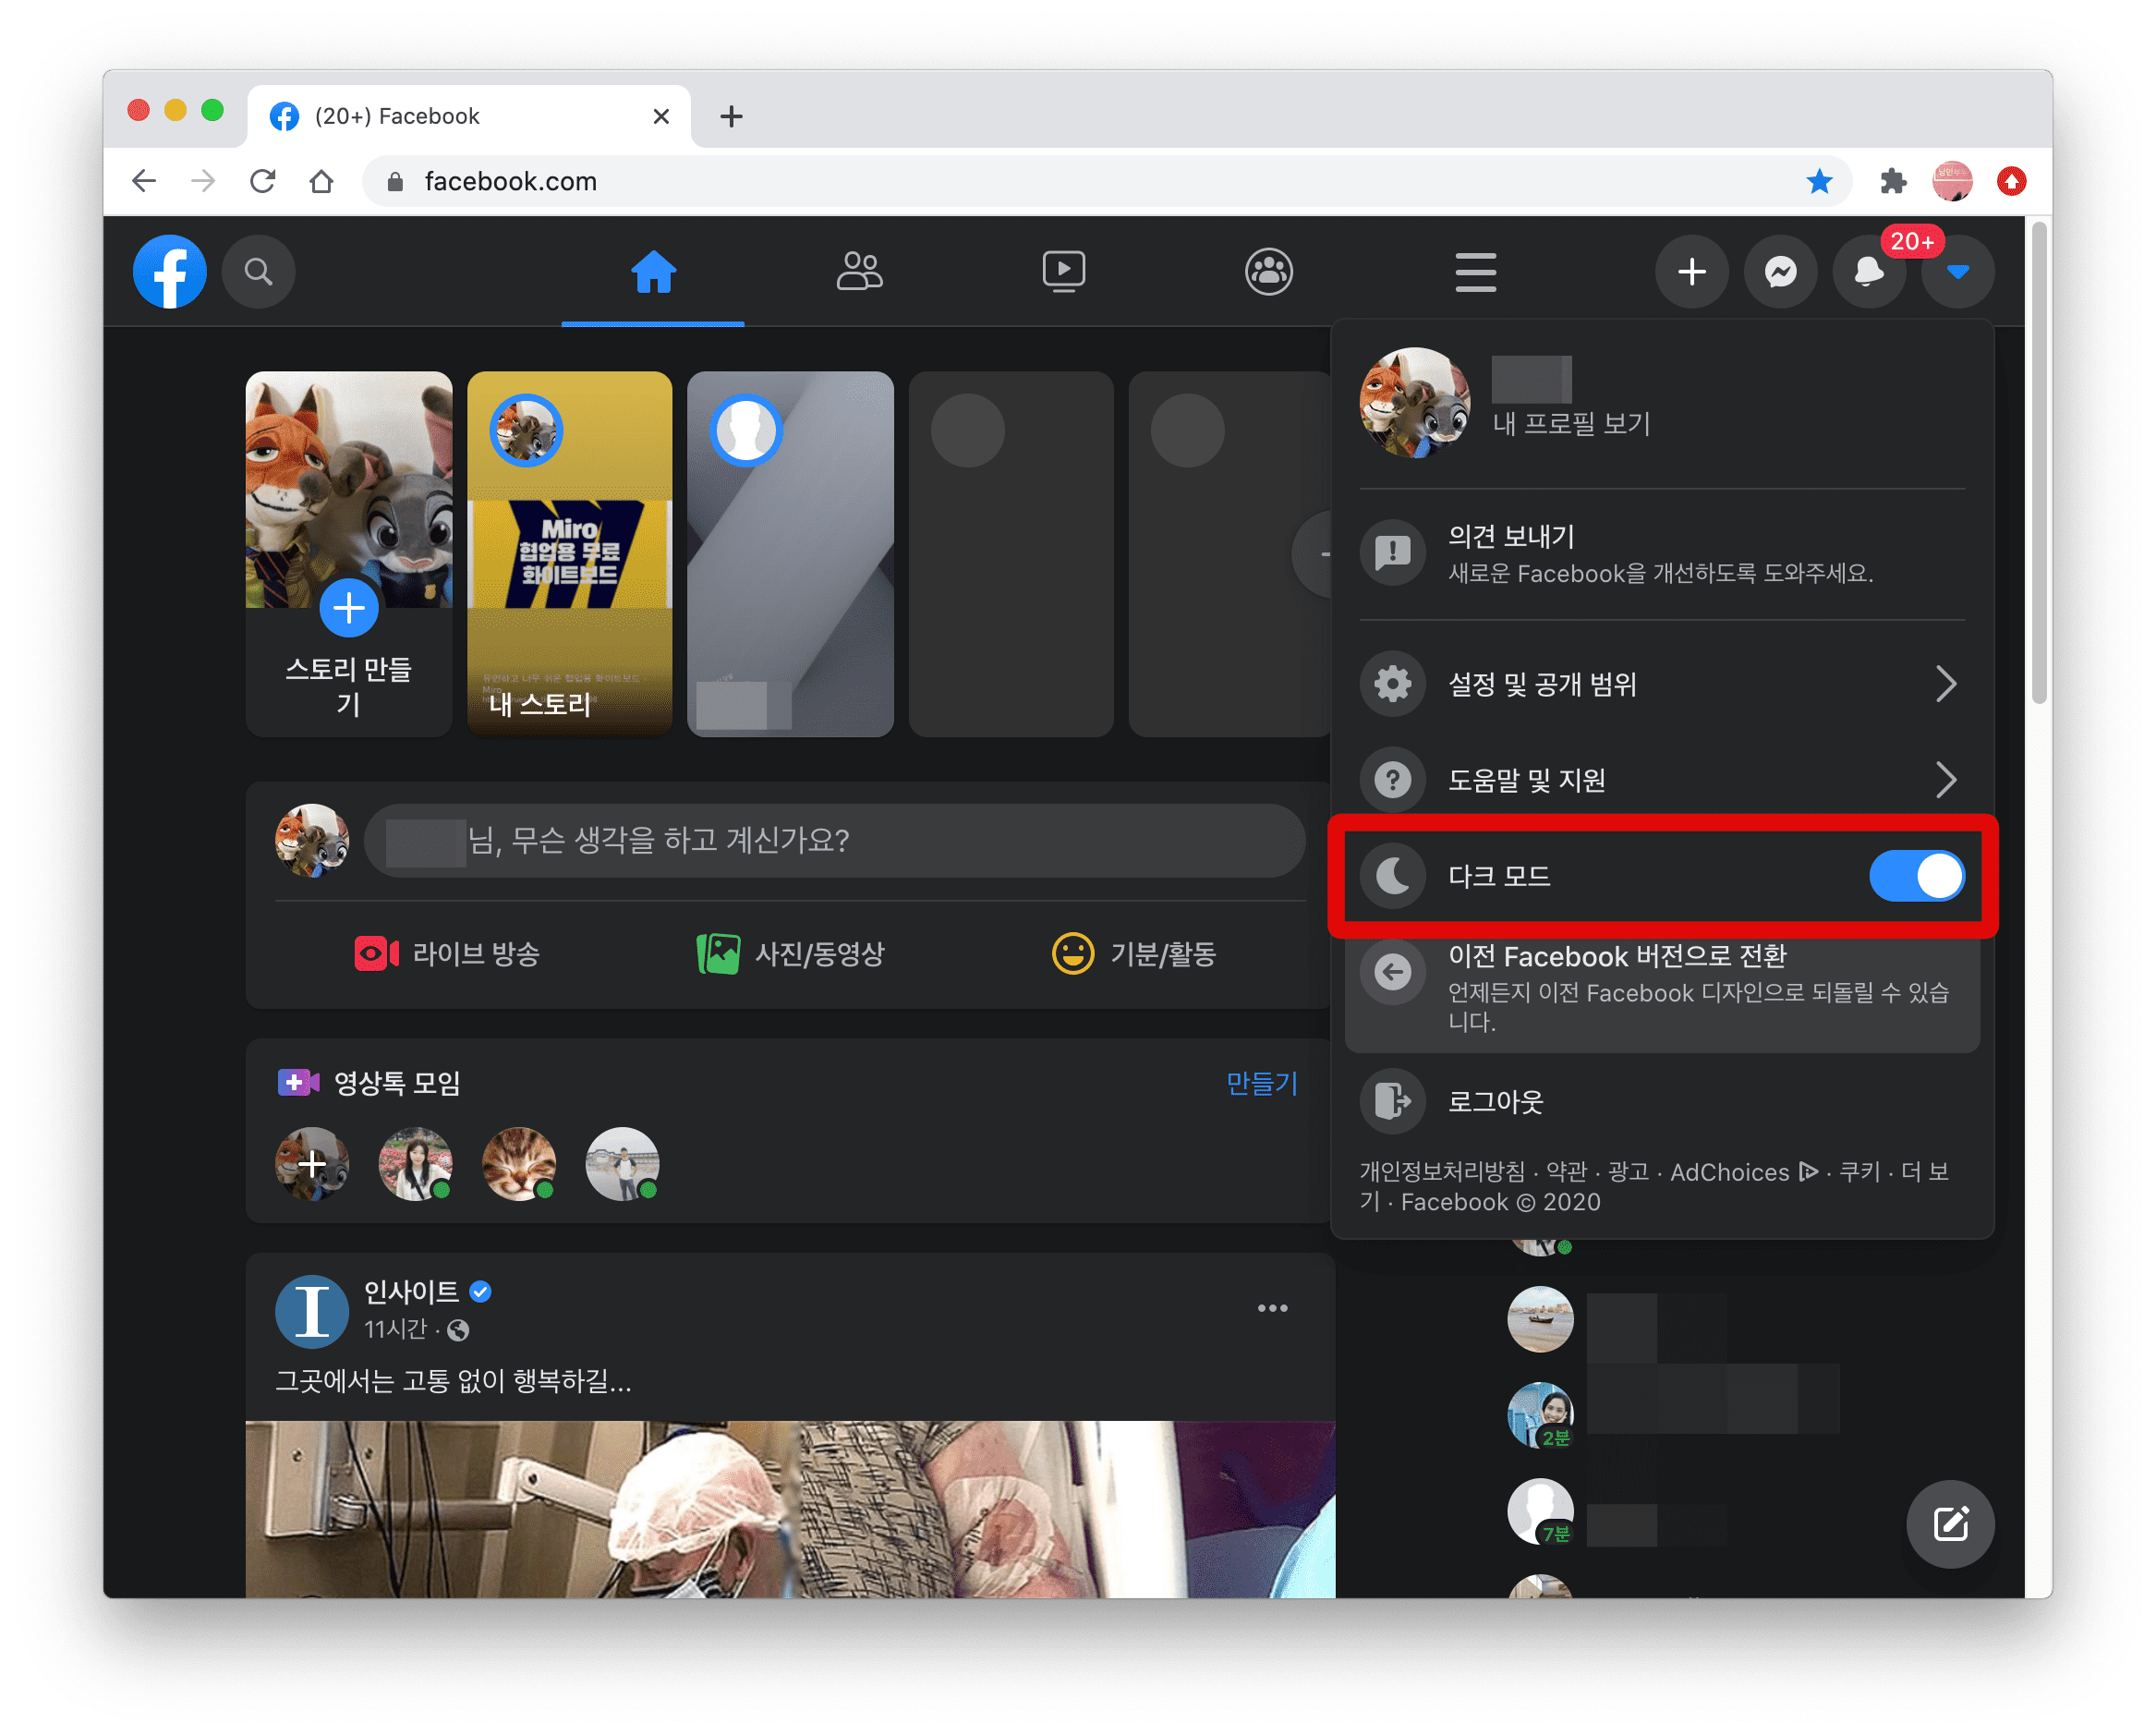Click the dark mode moon icon

[x=1392, y=876]
